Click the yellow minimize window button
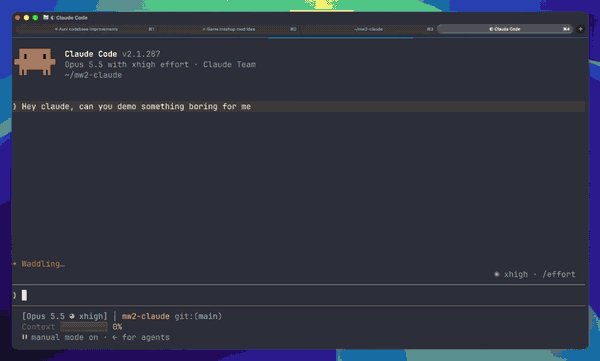Screen dimensions: 600x361 click(x=26, y=18)
